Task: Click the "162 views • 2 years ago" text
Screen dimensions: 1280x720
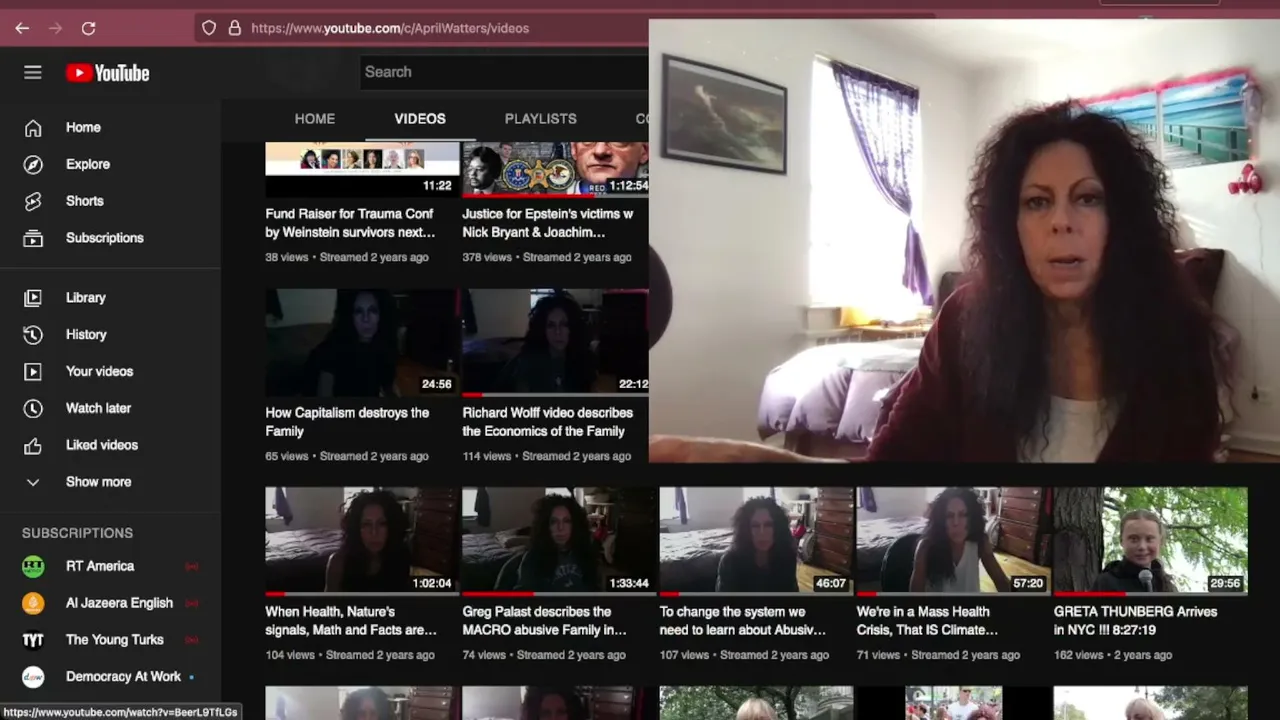Action: tap(1113, 655)
